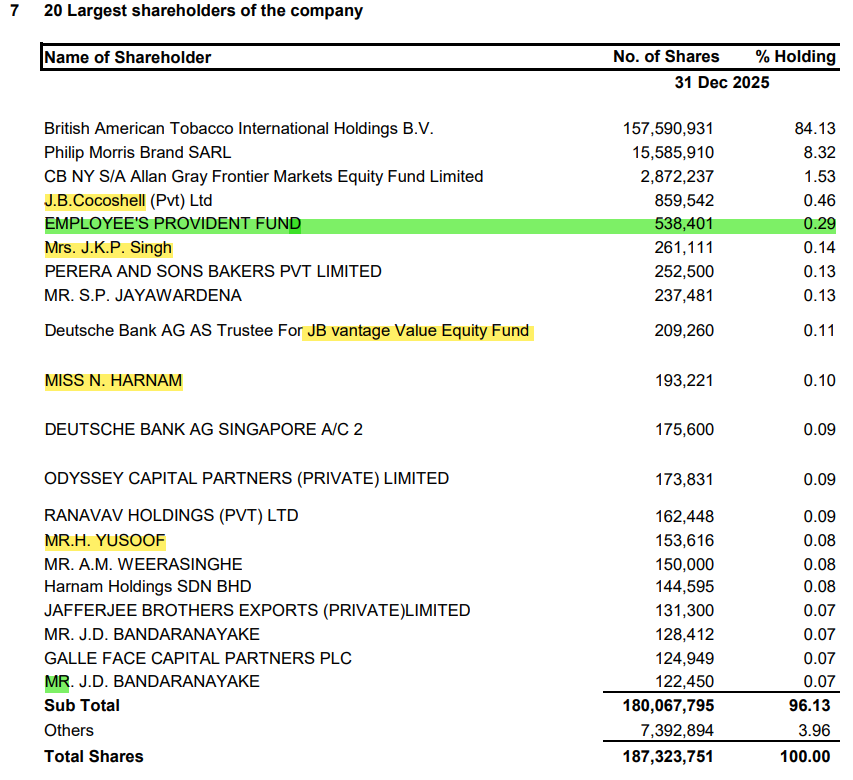The height and width of the screenshot is (780, 853).
Task: Select the 'Others' row label
Action: (x=69, y=731)
